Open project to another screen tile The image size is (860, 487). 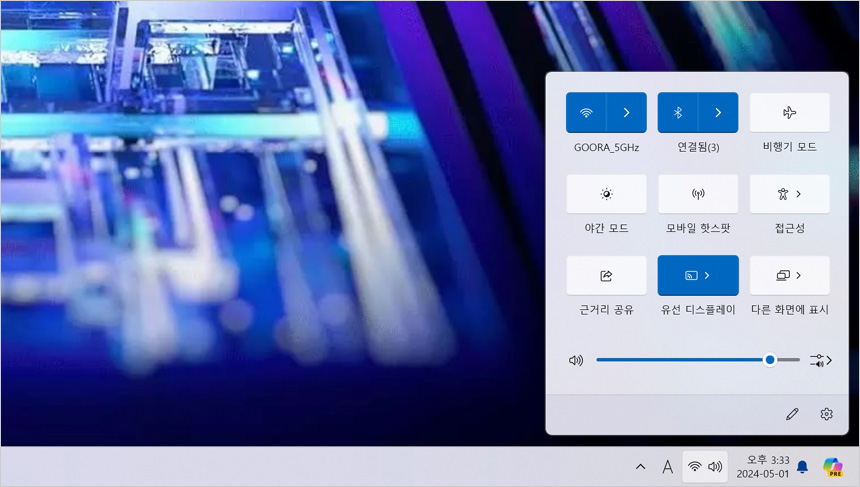789,275
